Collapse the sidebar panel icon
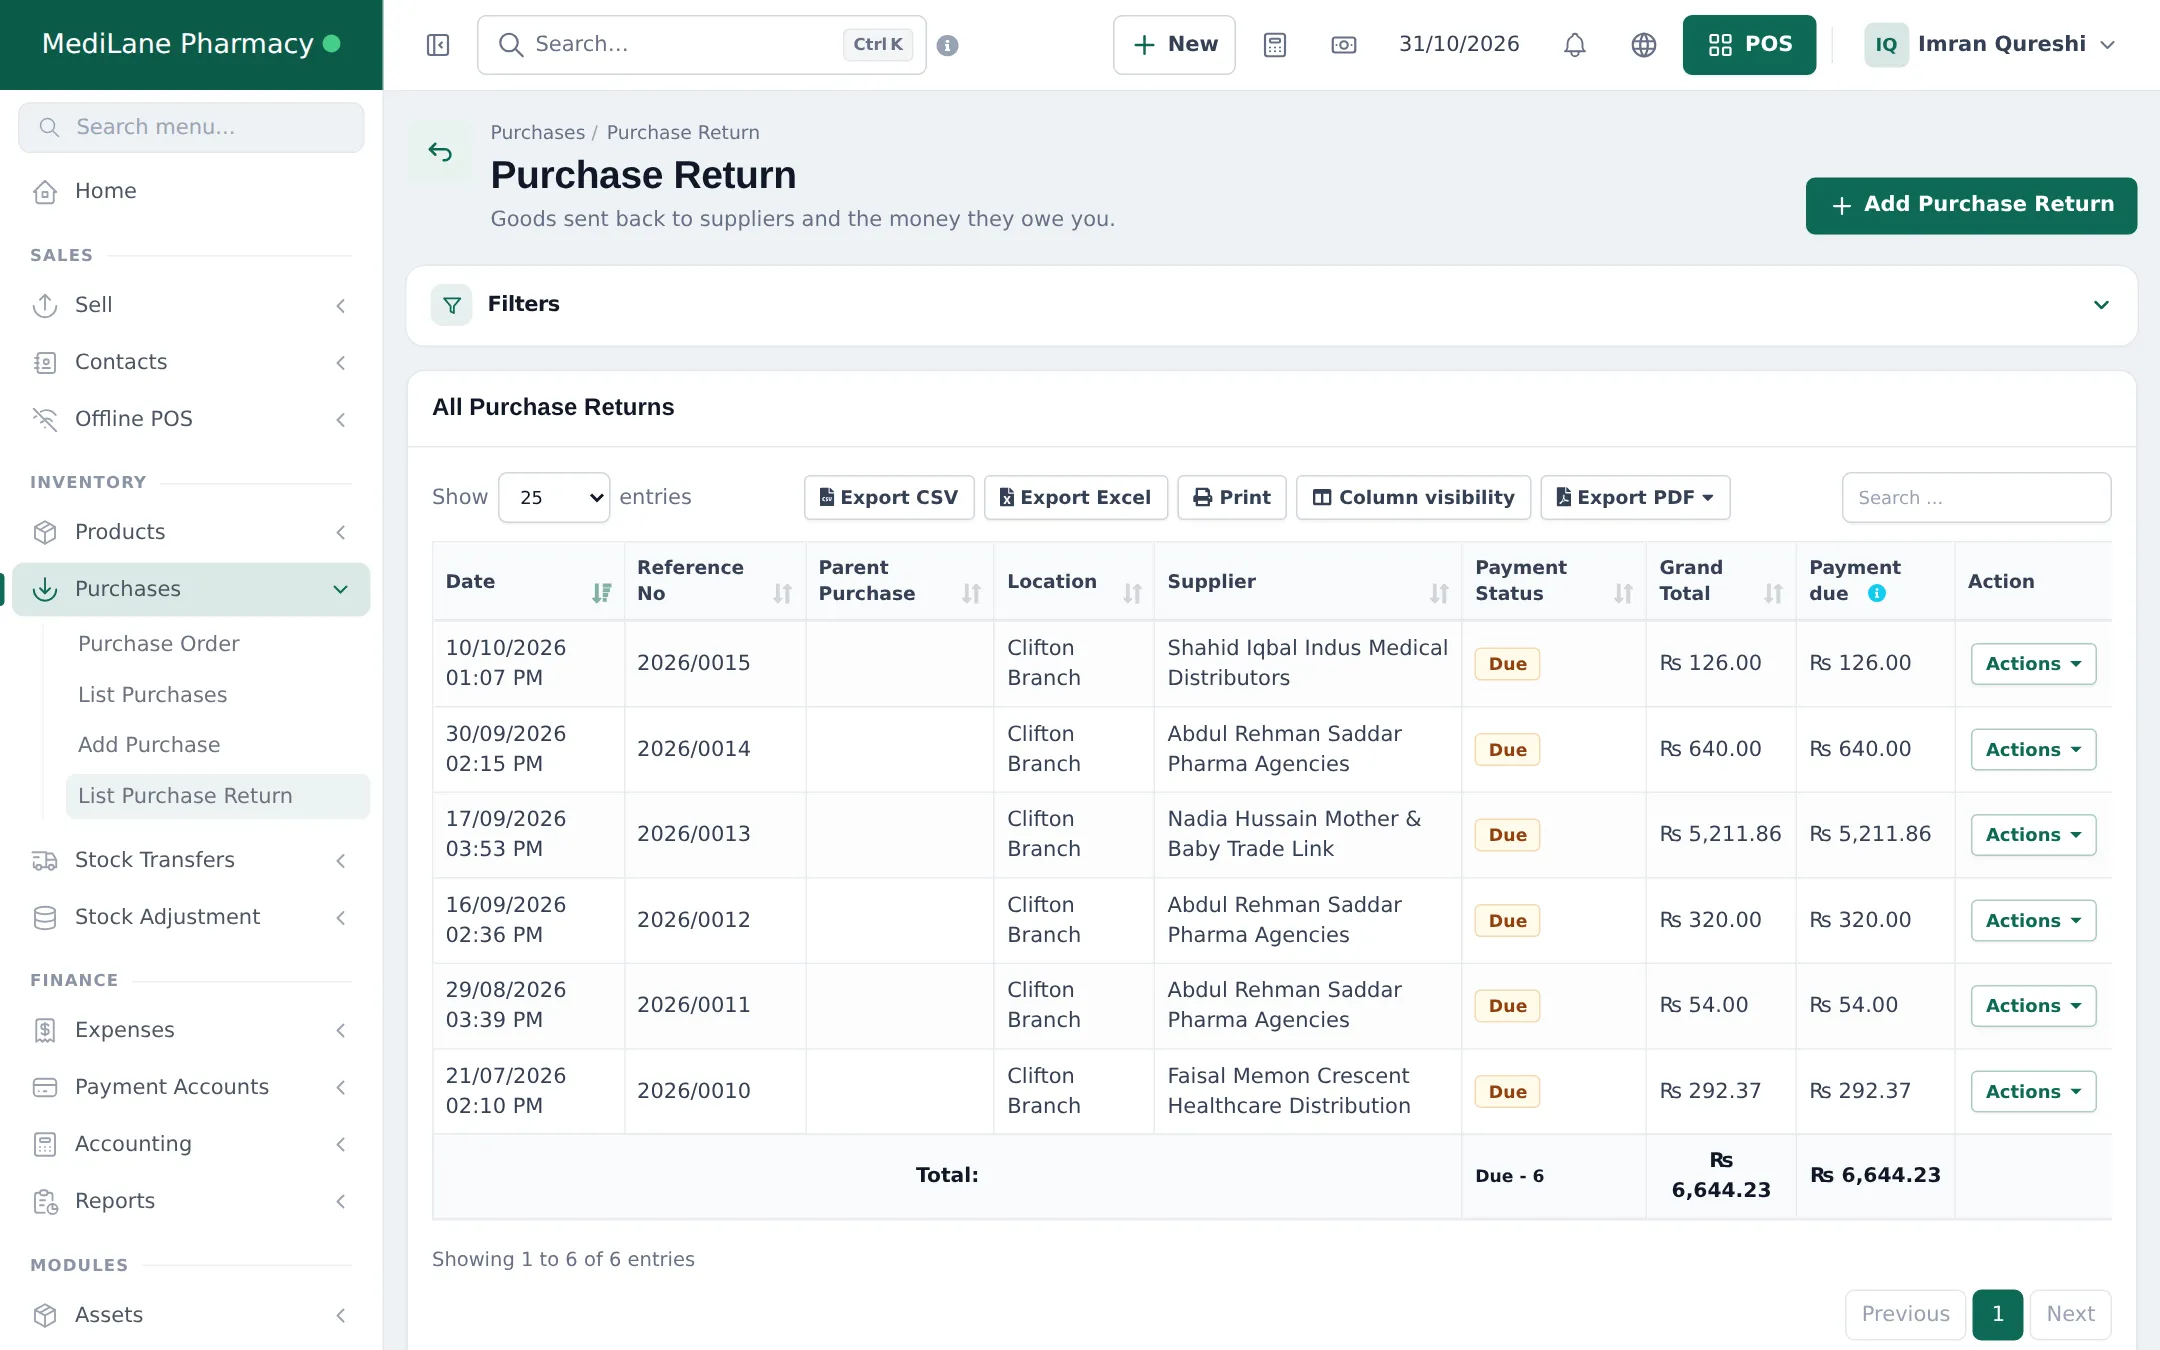This screenshot has height=1350, width=2160. 438,45
